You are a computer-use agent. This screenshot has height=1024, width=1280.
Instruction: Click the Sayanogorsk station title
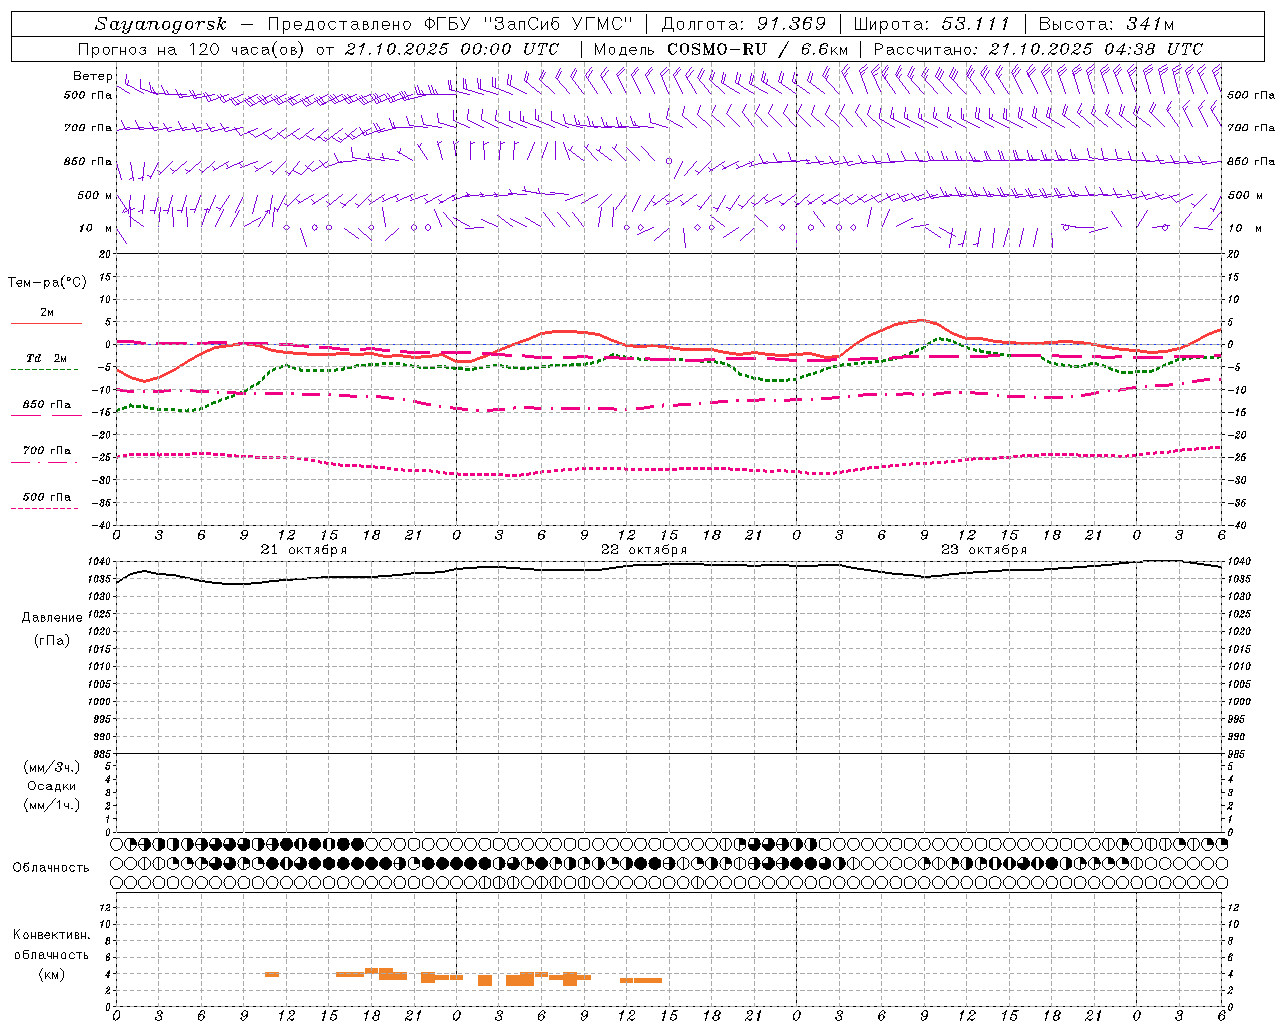tap(161, 24)
